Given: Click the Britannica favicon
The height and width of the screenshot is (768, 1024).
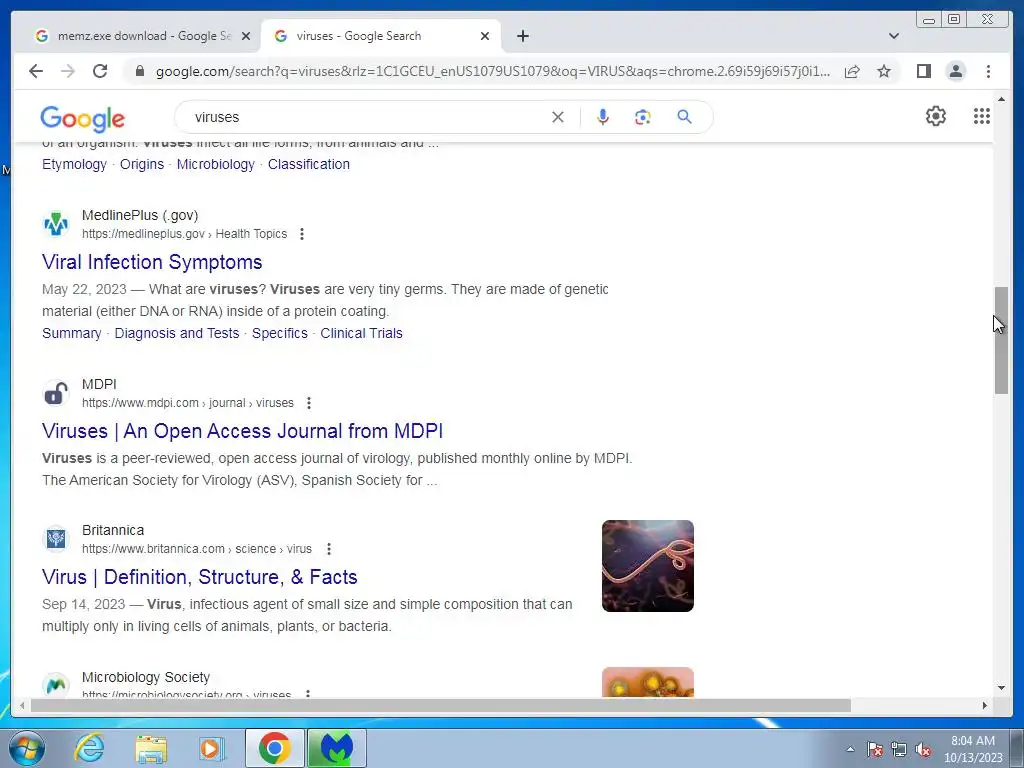Looking at the screenshot, I should pyautogui.click(x=56, y=539).
